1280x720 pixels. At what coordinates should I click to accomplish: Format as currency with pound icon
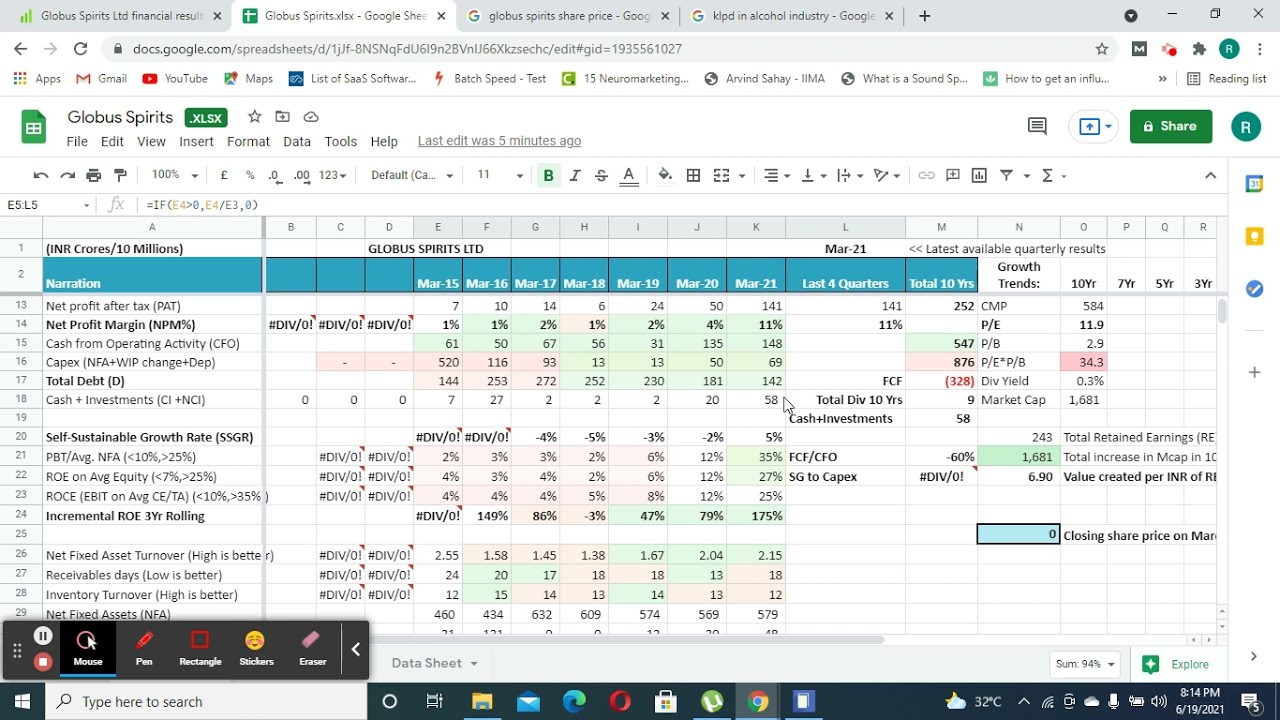click(x=224, y=175)
